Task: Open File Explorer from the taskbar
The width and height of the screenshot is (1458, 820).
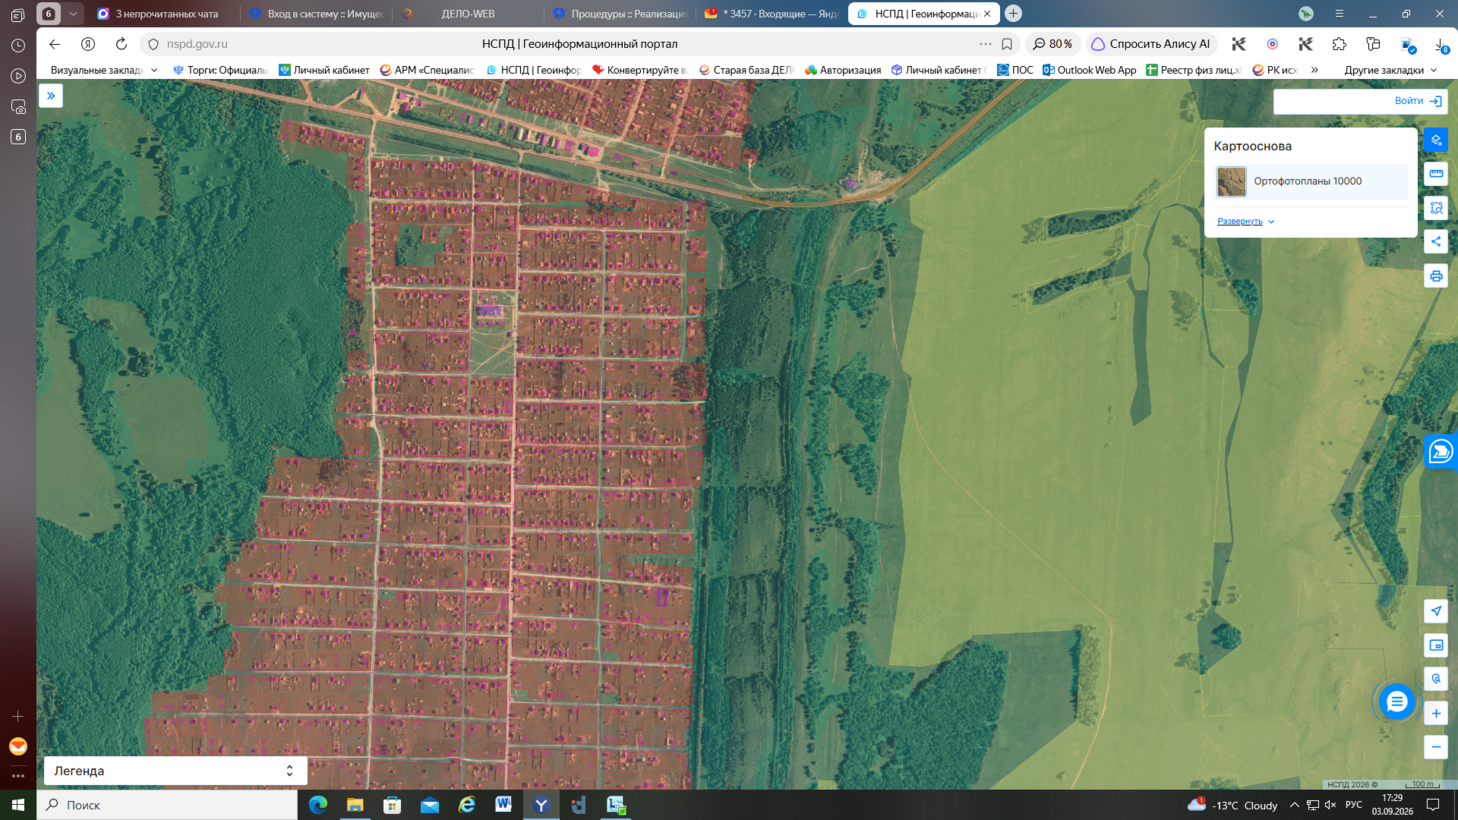Action: pos(355,805)
